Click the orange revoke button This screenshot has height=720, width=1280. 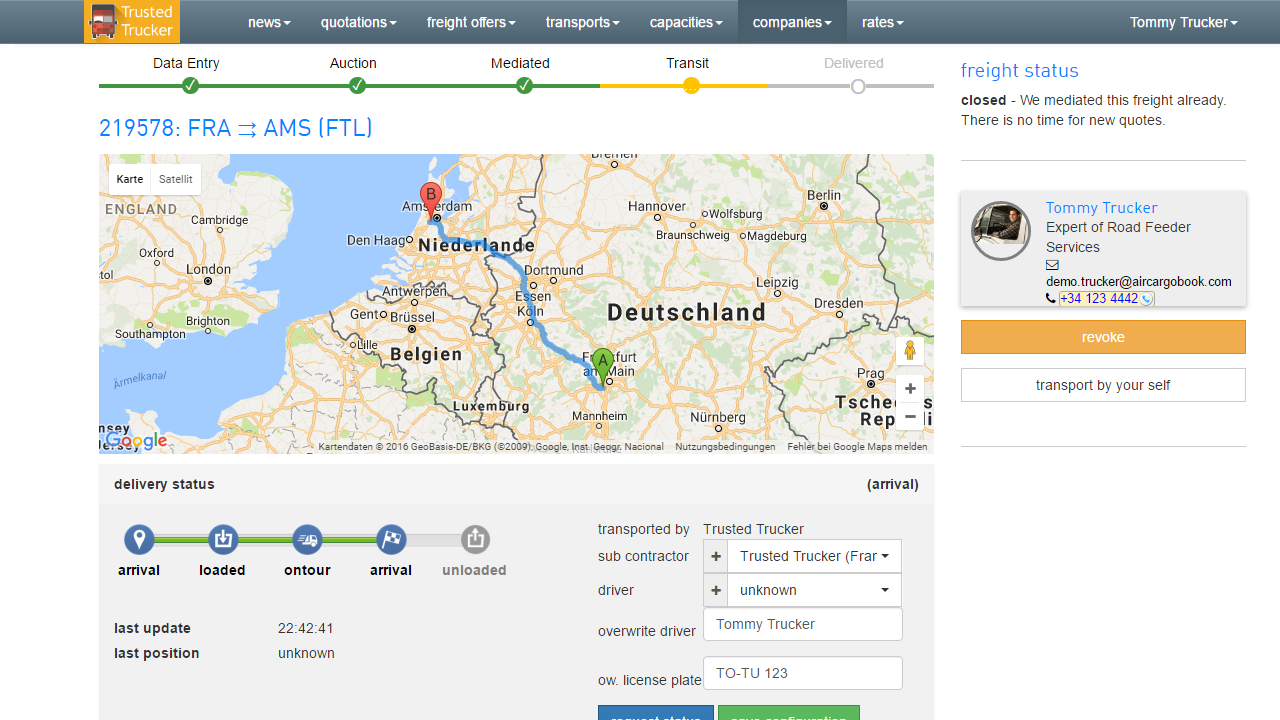tap(1103, 337)
